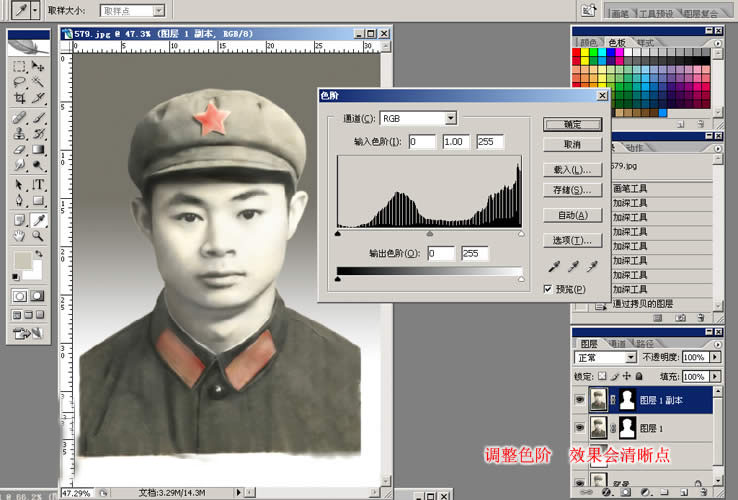Open the layer blend mode 正常 dropdown

(631, 357)
